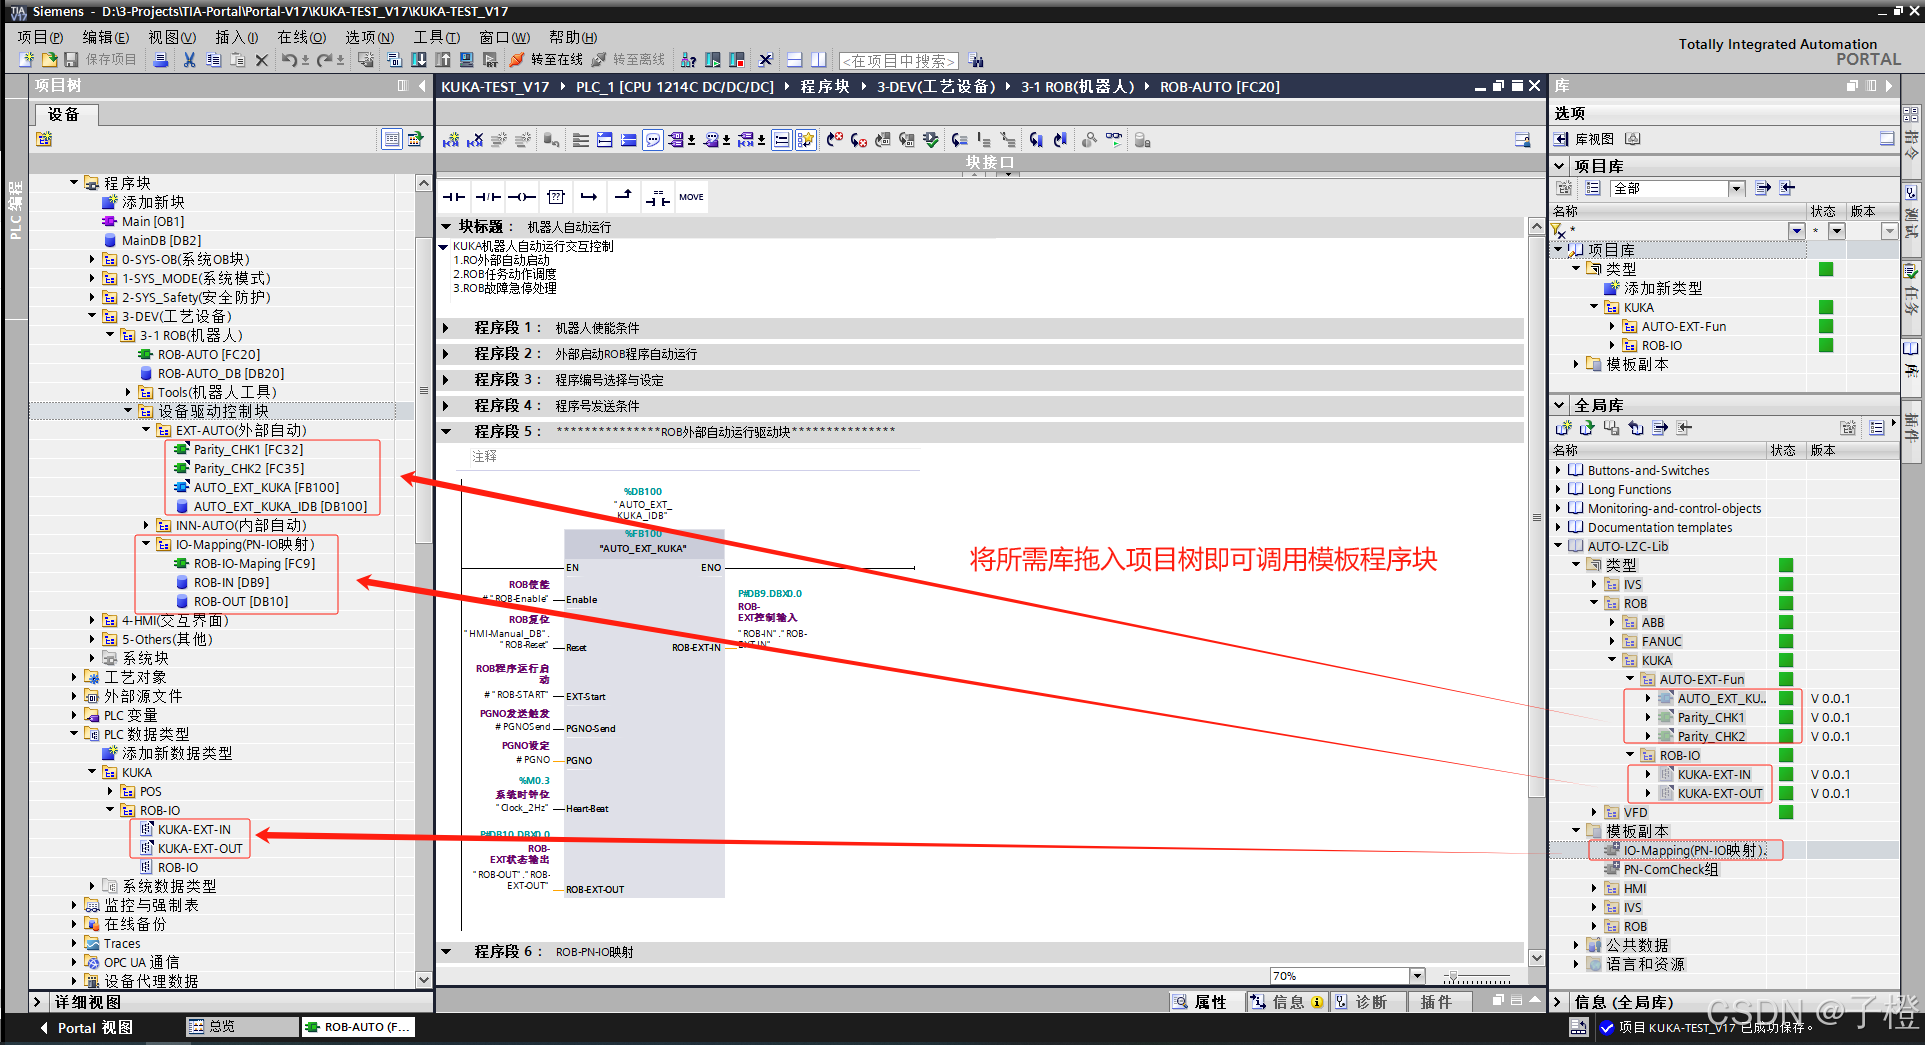Toggle vertical split editor space icon
Viewport: 1925px width, 1045px height.
(x=819, y=60)
